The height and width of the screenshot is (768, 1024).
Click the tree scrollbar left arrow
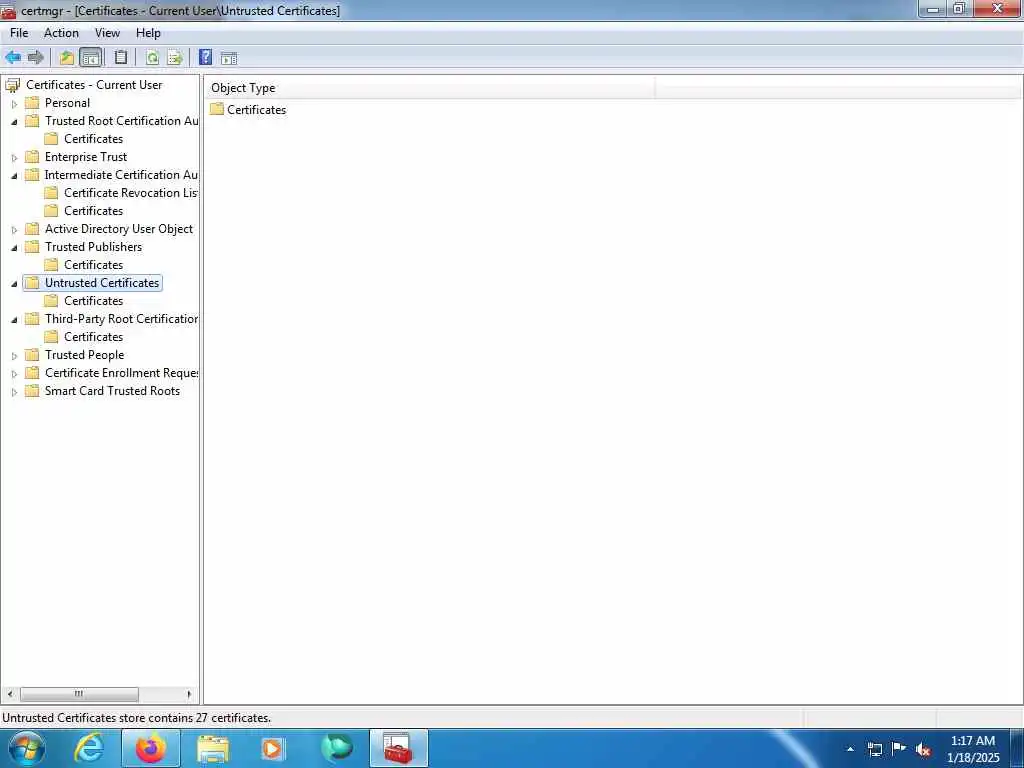click(x=10, y=694)
